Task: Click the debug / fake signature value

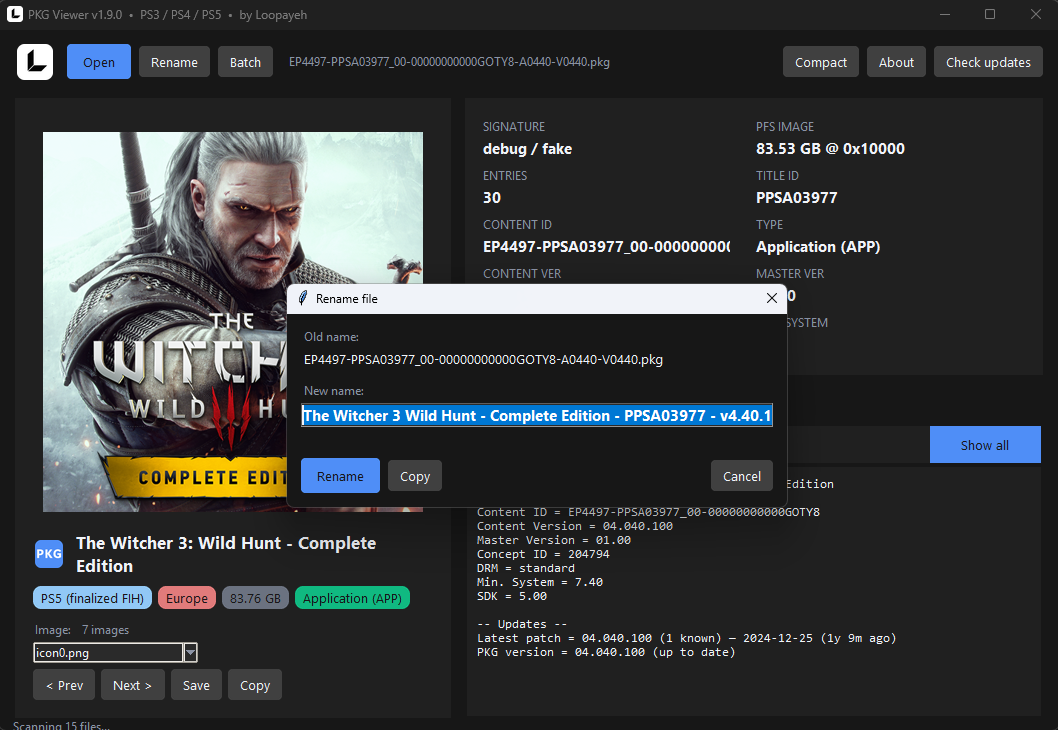Action: tap(528, 149)
